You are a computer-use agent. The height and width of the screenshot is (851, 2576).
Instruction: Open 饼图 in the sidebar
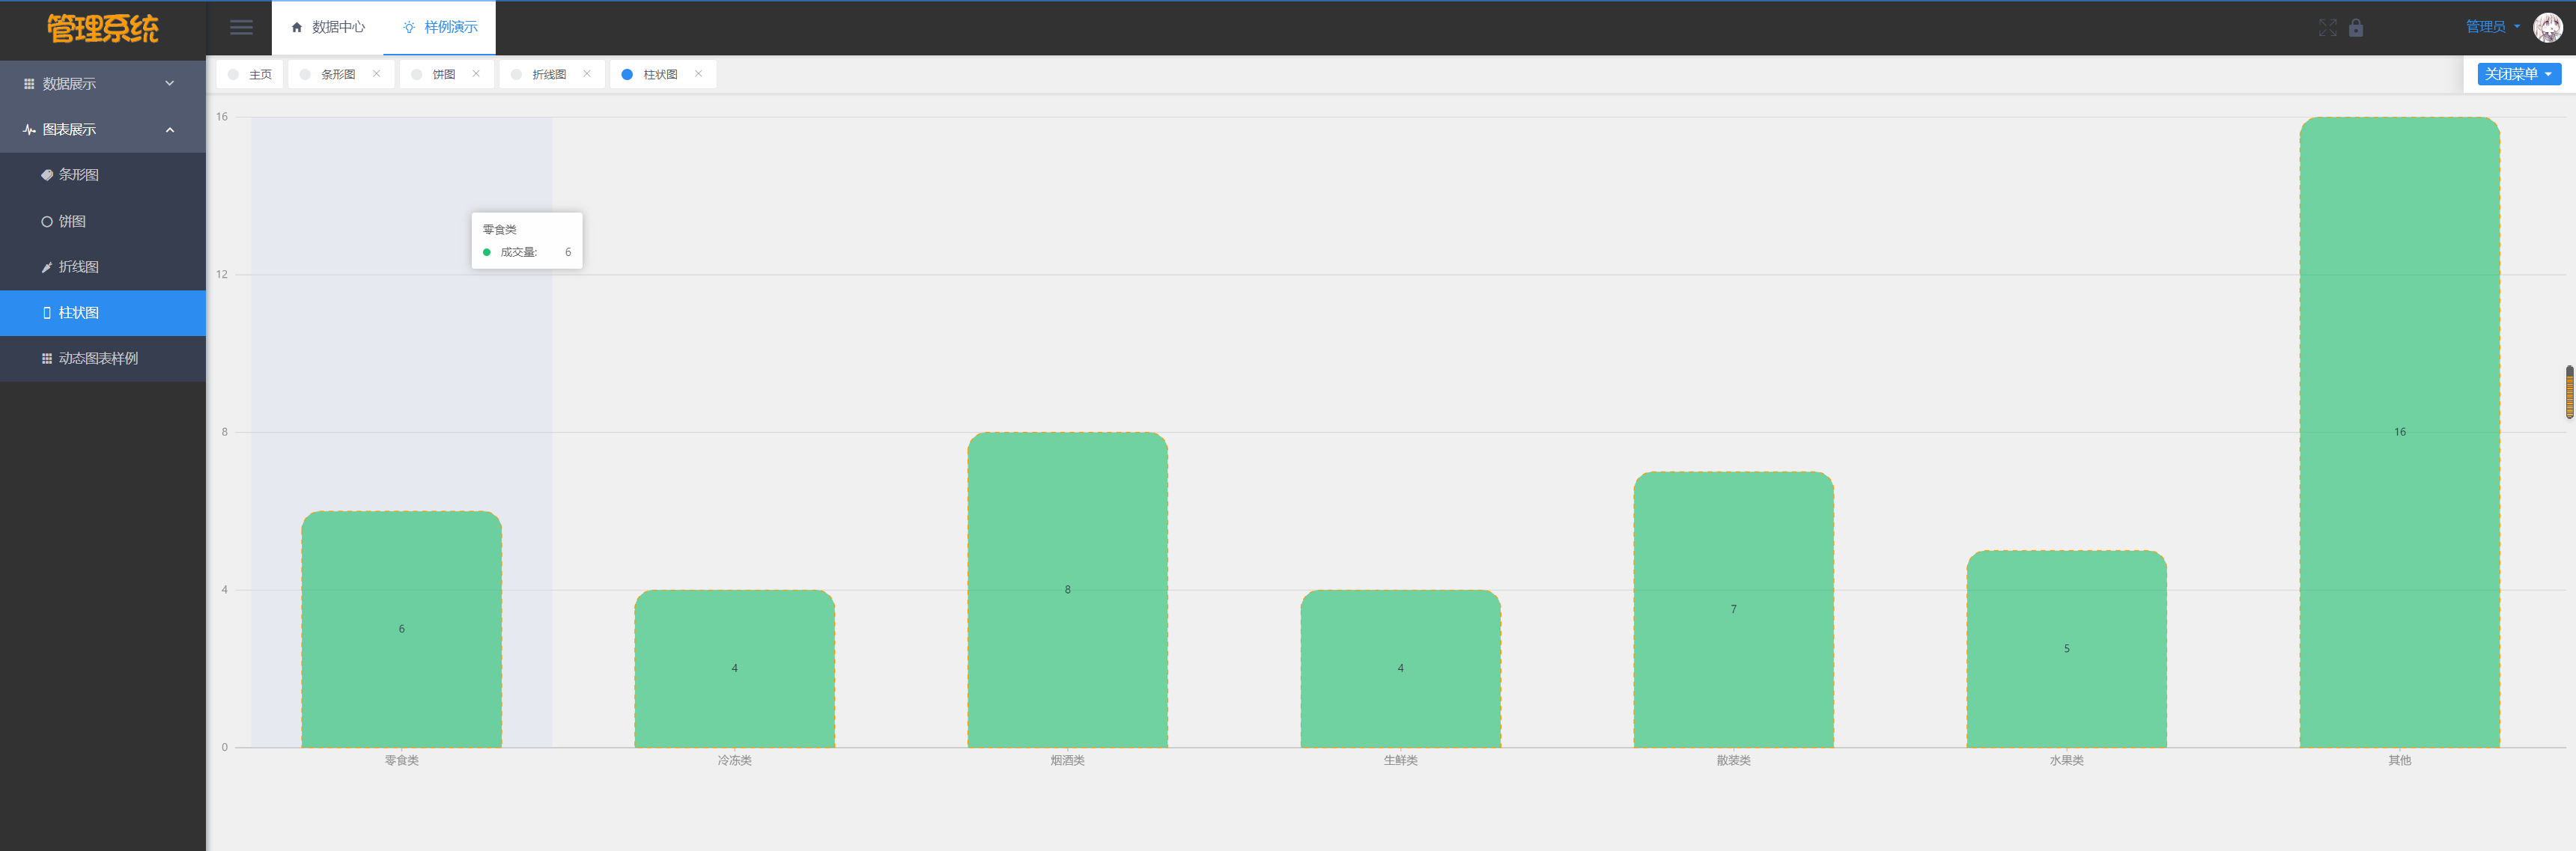(x=72, y=221)
